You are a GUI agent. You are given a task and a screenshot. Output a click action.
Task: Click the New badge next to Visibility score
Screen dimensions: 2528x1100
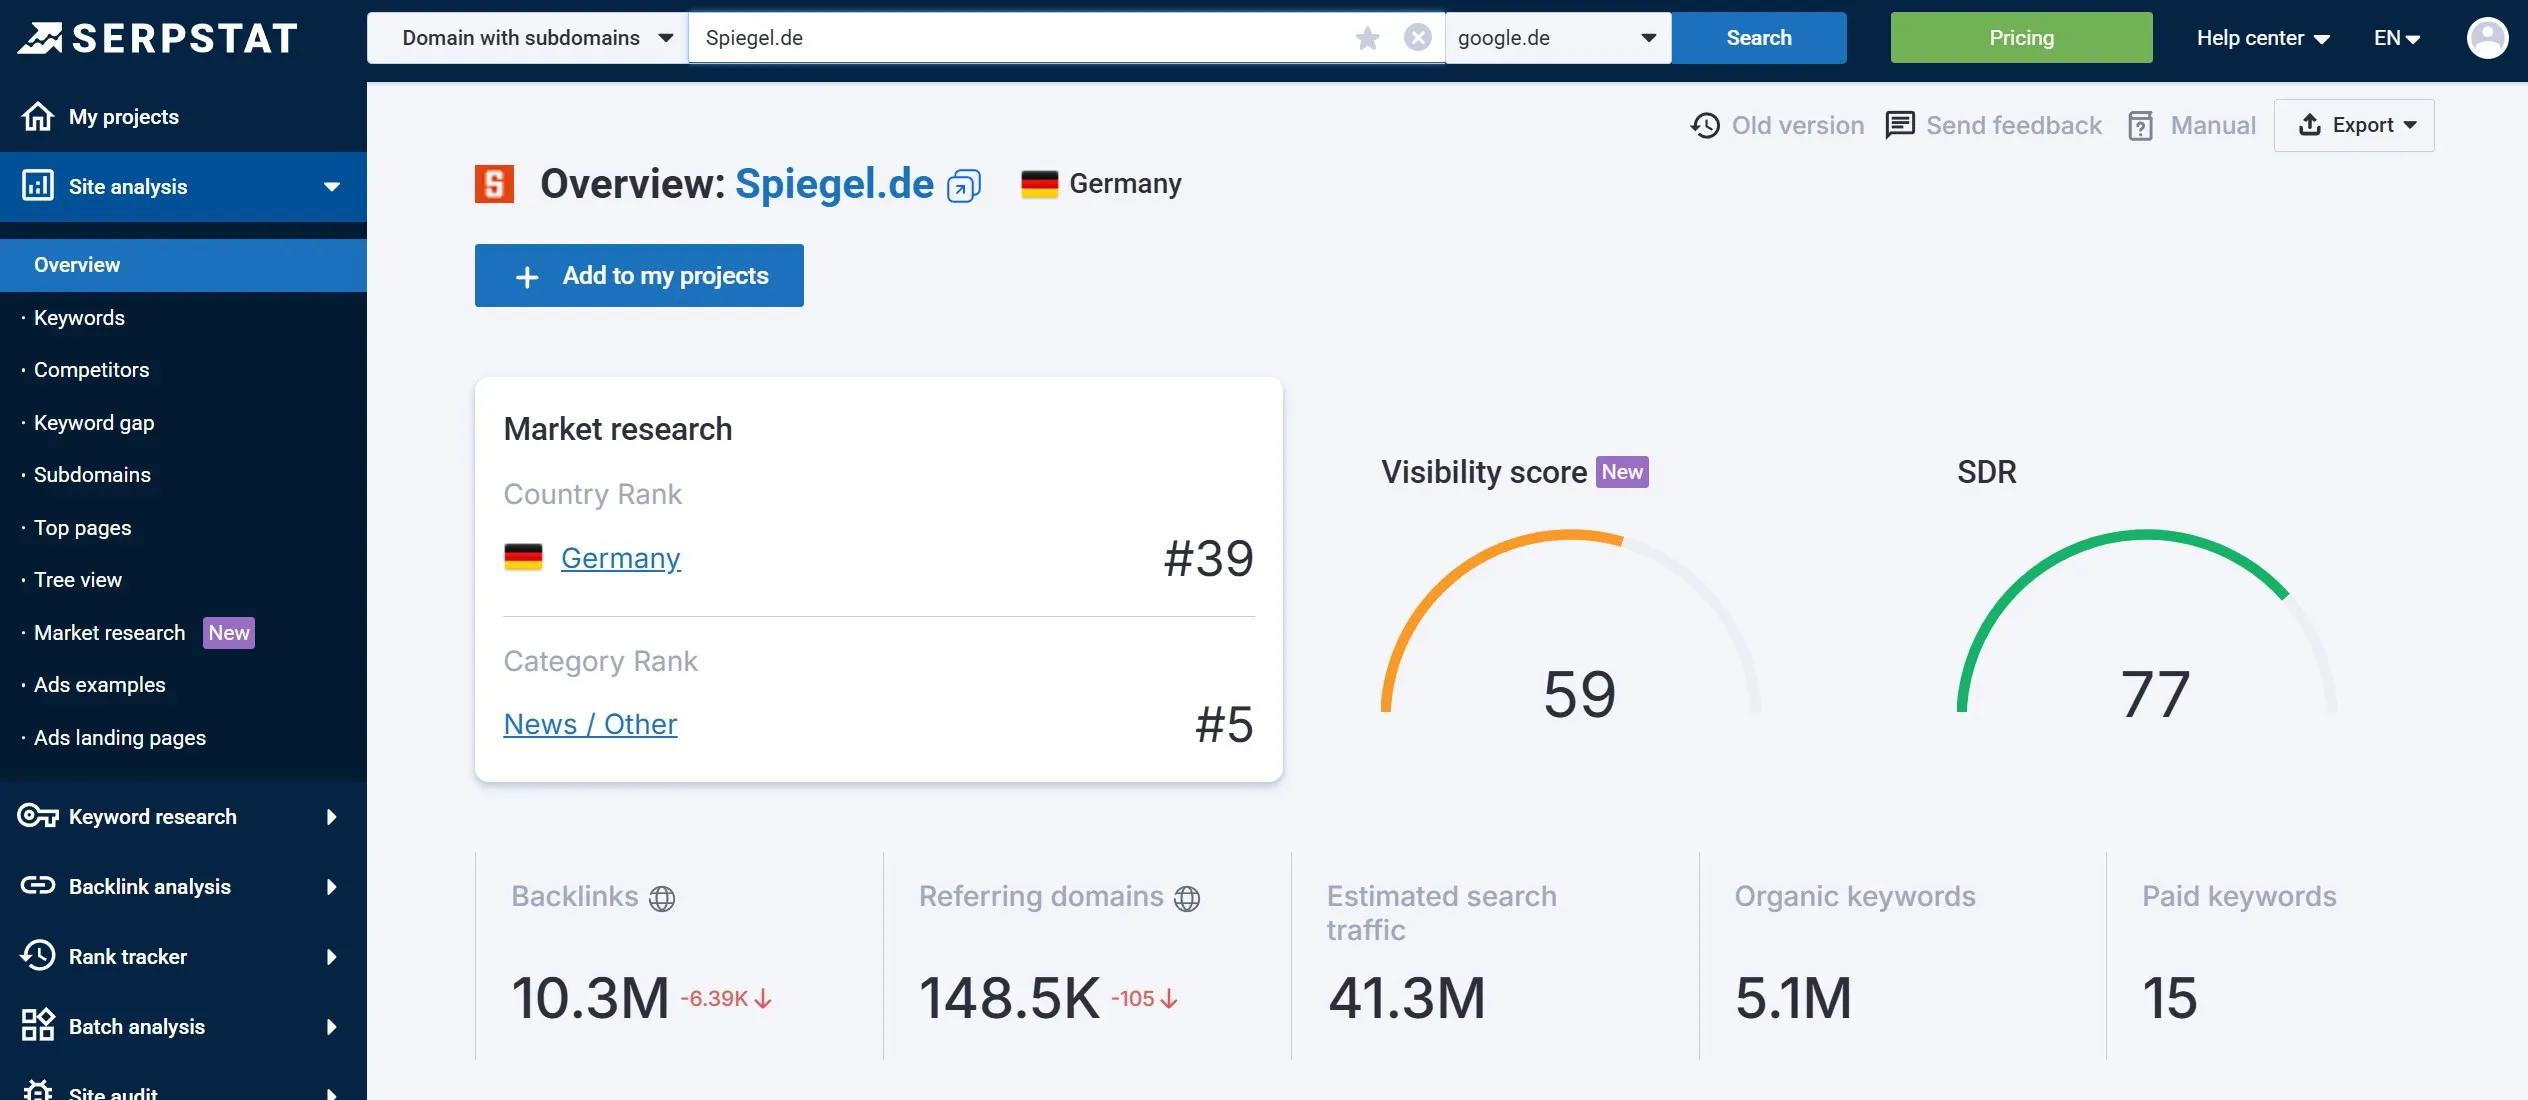[1622, 472]
